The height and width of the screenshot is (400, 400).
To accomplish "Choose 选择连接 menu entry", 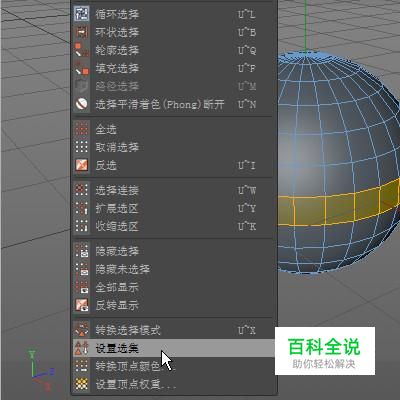I will [173, 190].
